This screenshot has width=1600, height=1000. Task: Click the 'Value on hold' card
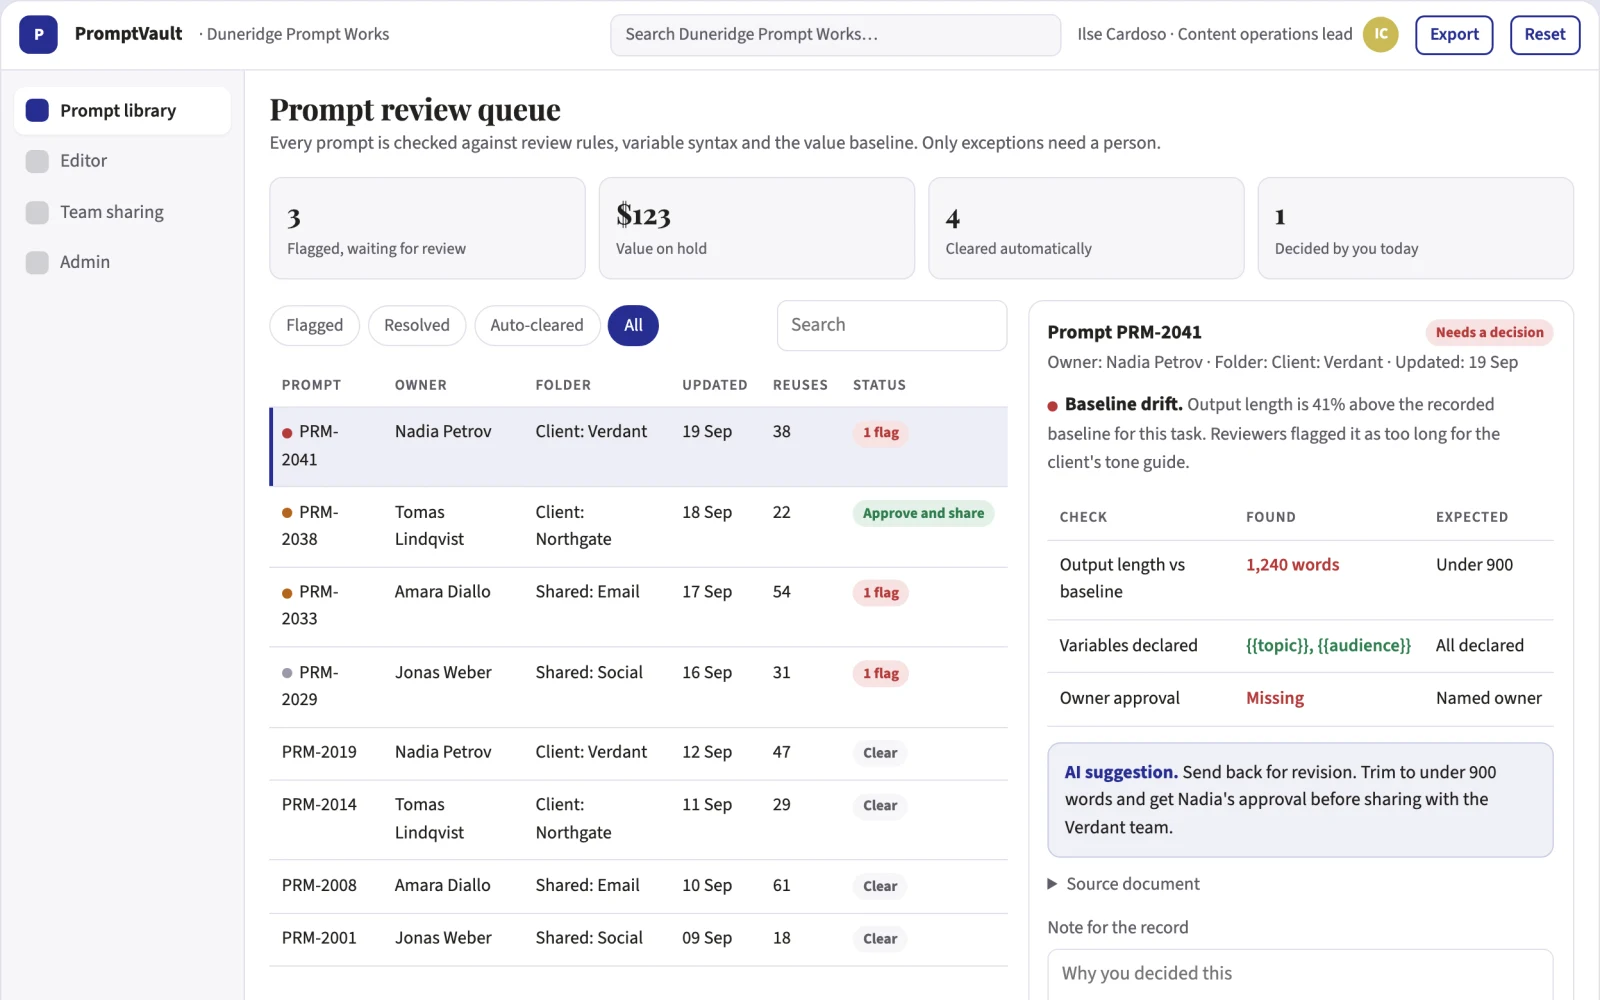(756, 228)
